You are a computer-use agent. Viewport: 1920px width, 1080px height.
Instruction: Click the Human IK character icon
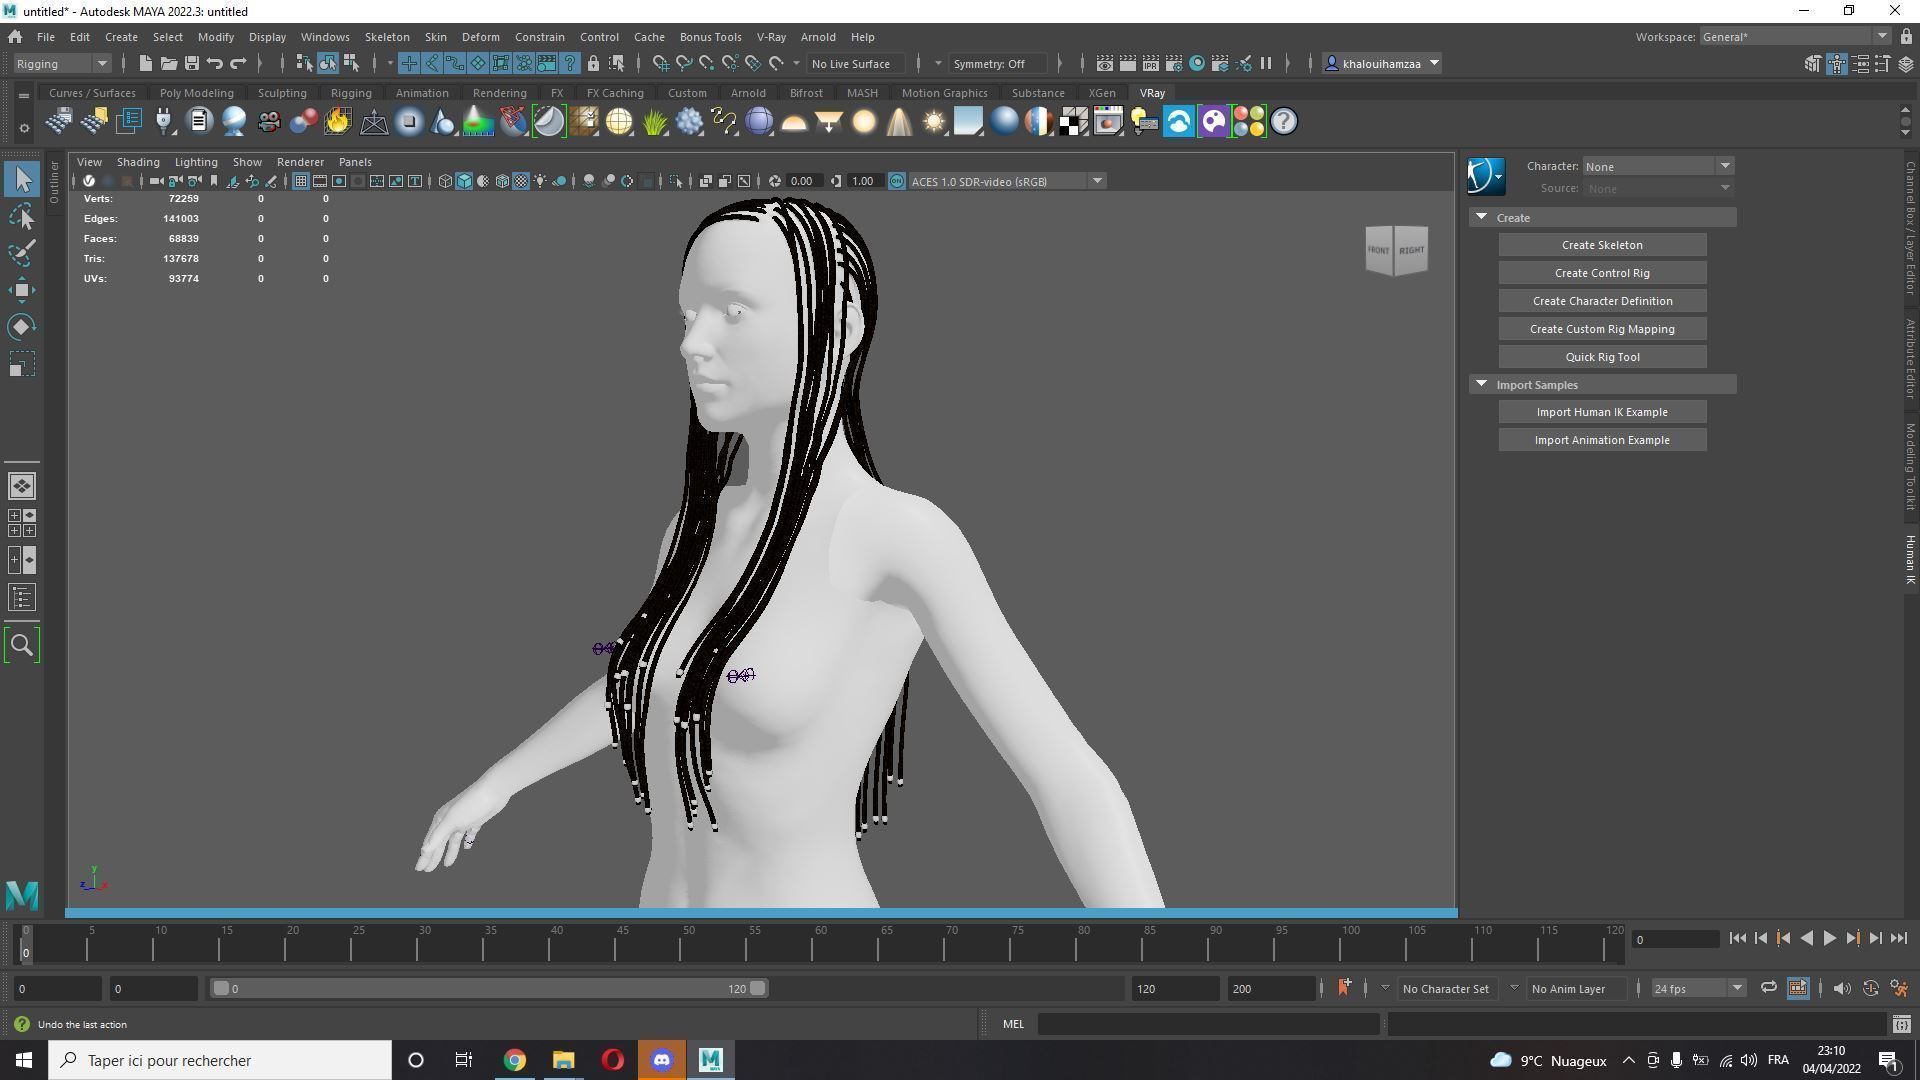(1486, 176)
